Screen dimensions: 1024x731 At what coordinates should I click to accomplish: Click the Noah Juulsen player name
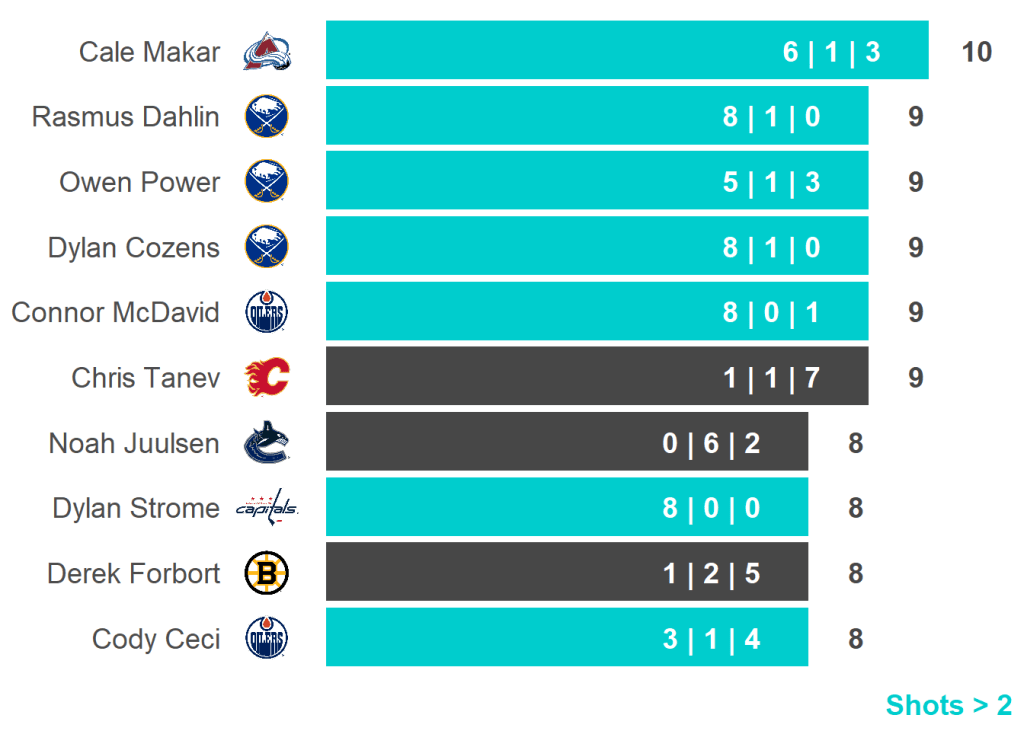click(134, 443)
